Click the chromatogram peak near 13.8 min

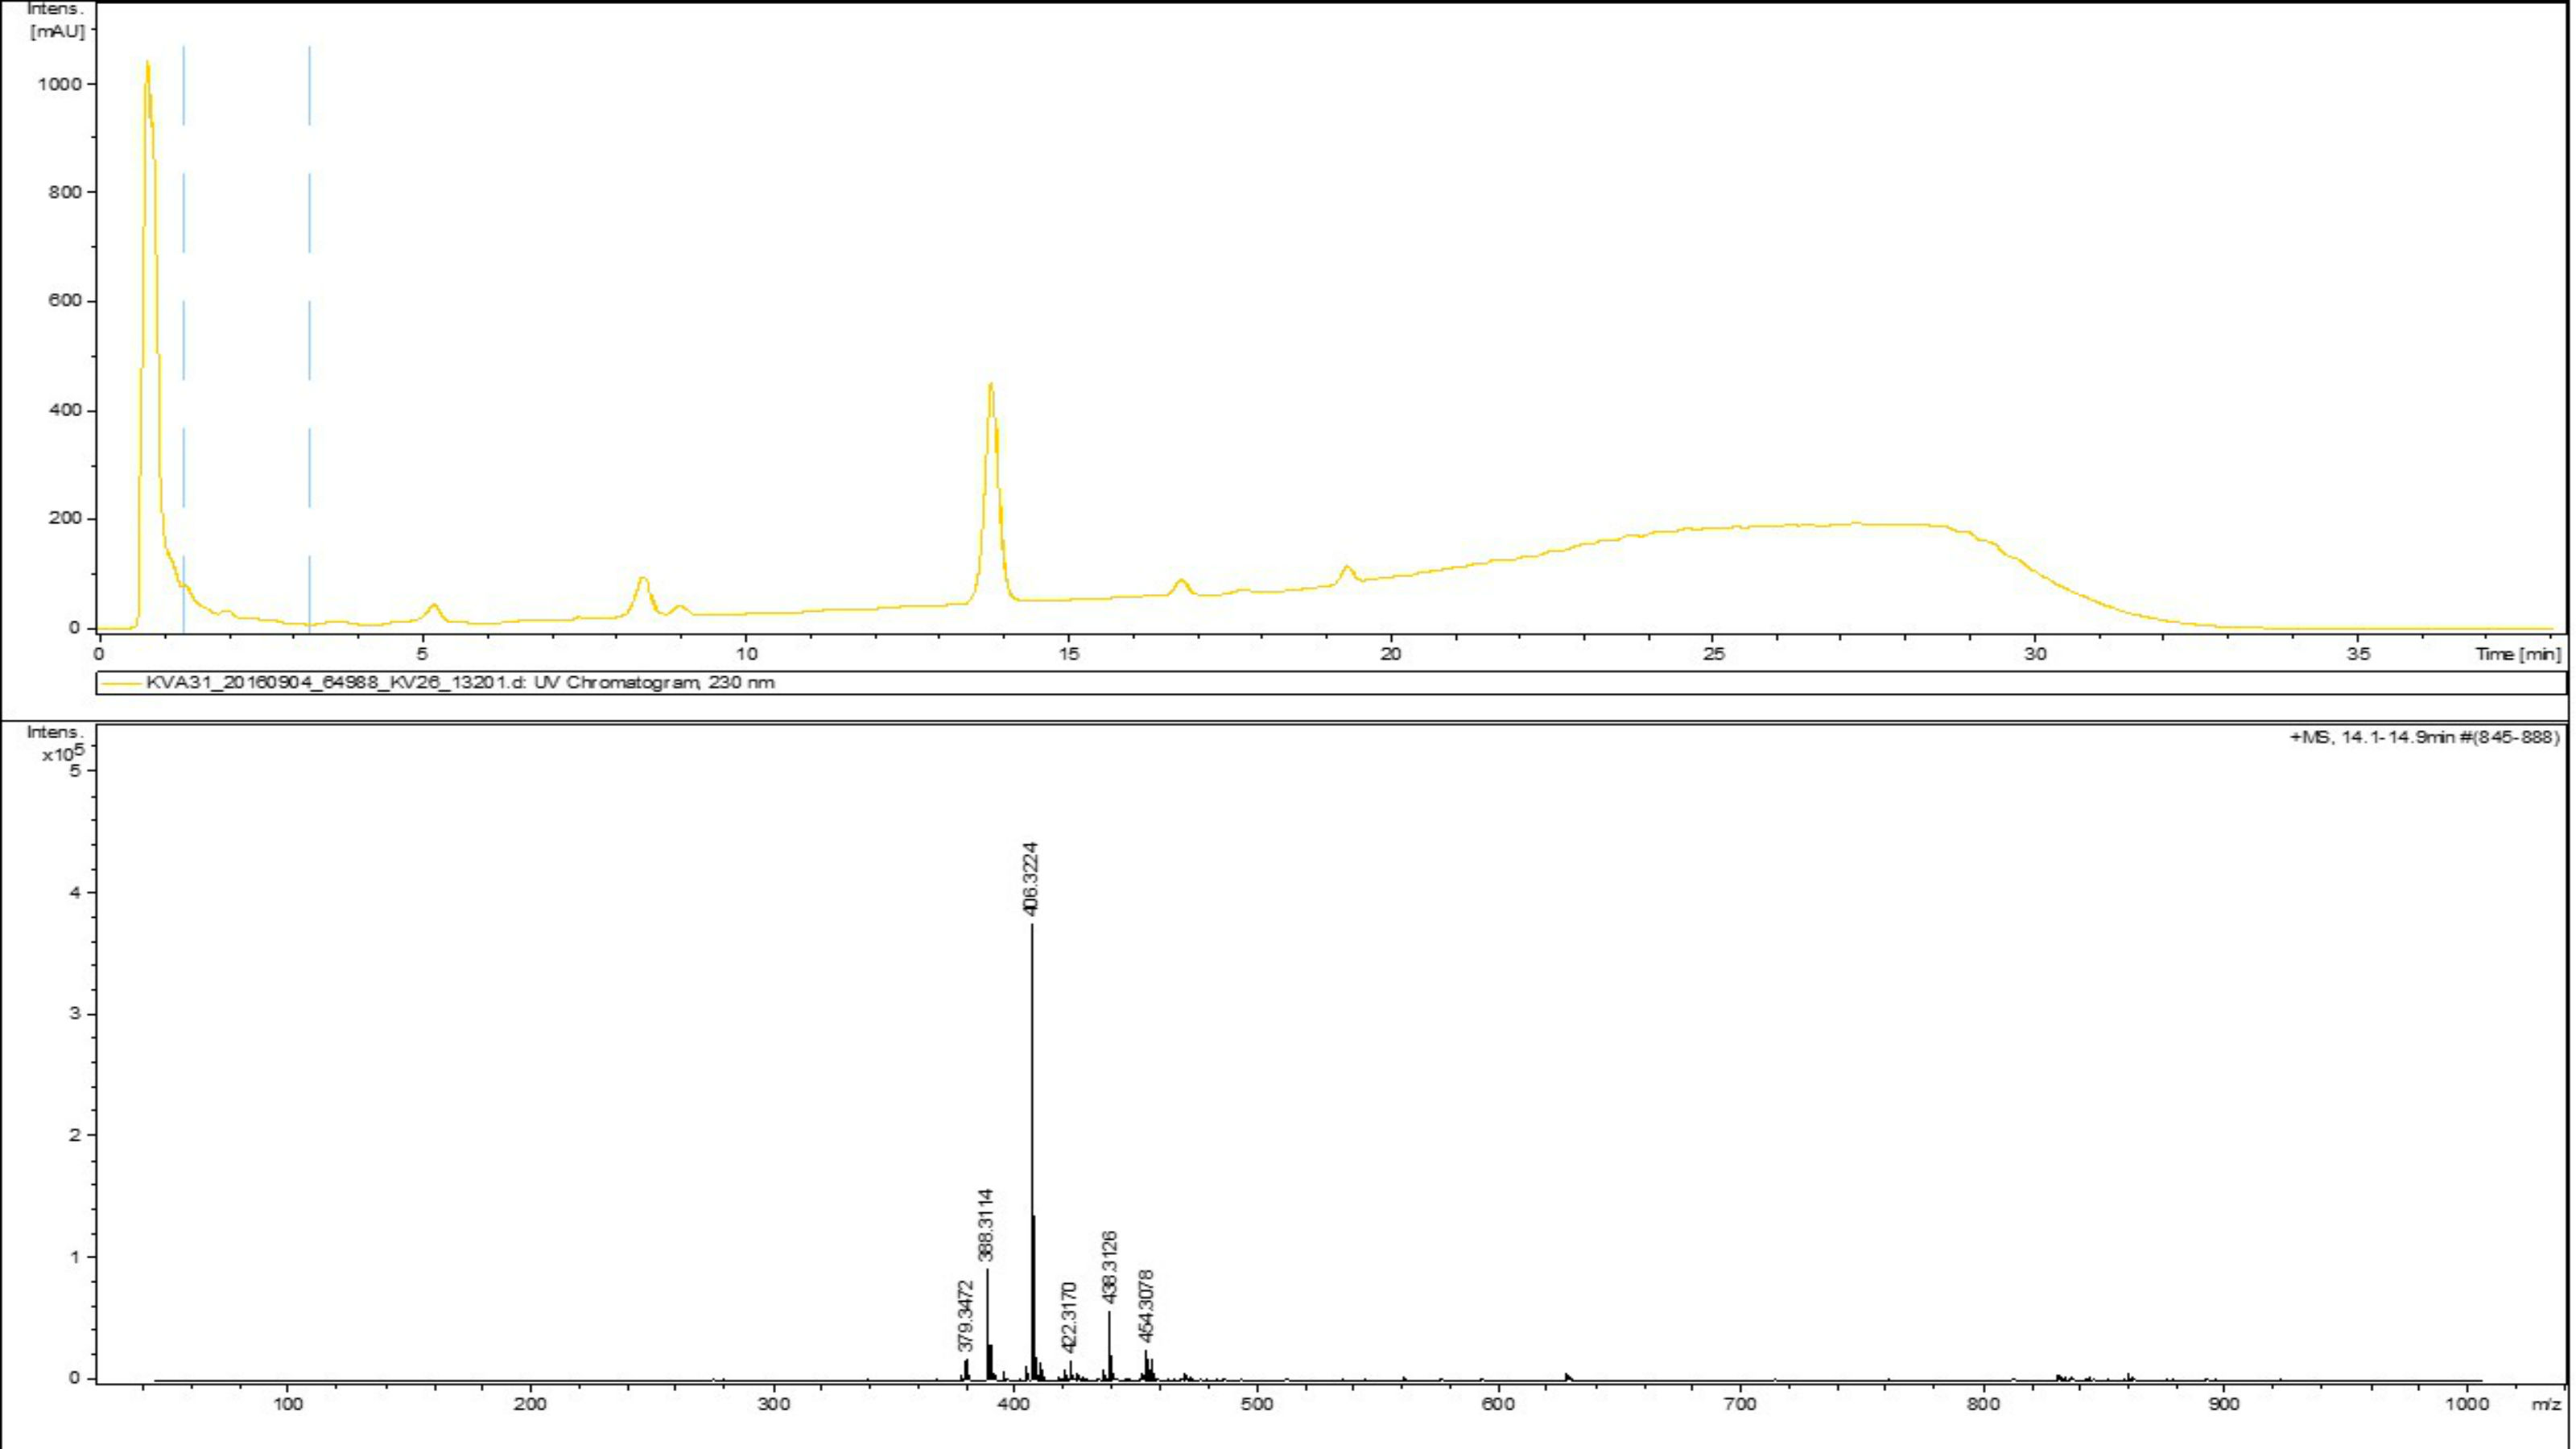(x=991, y=490)
